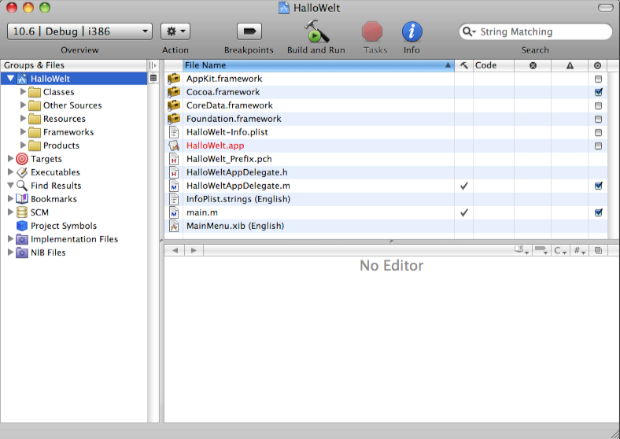Sort by File Name column header
This screenshot has height=439, width=620.
(x=319, y=65)
